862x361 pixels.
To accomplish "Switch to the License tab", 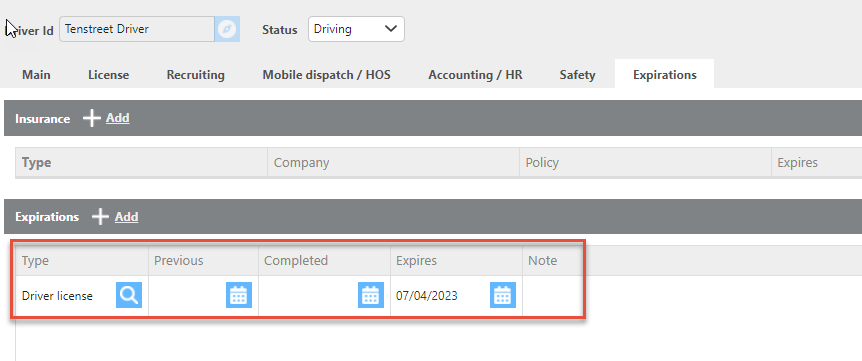I will [x=108, y=75].
